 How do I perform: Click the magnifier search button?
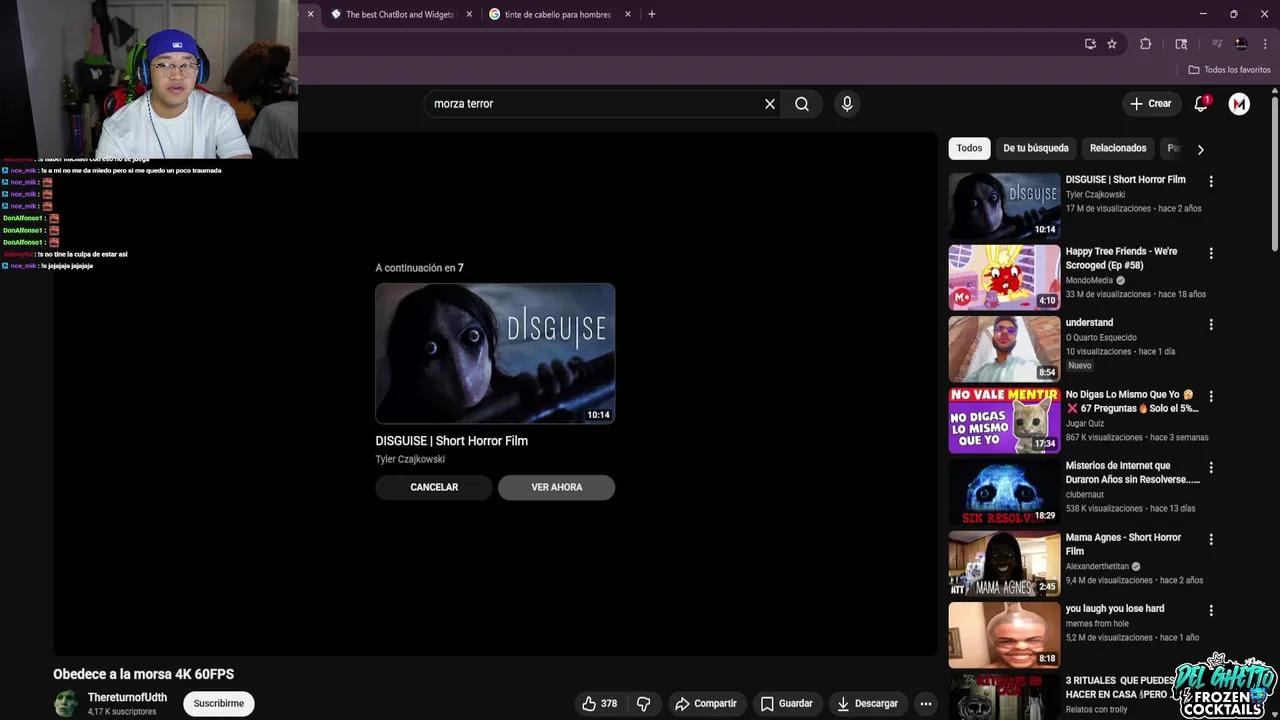tap(802, 104)
